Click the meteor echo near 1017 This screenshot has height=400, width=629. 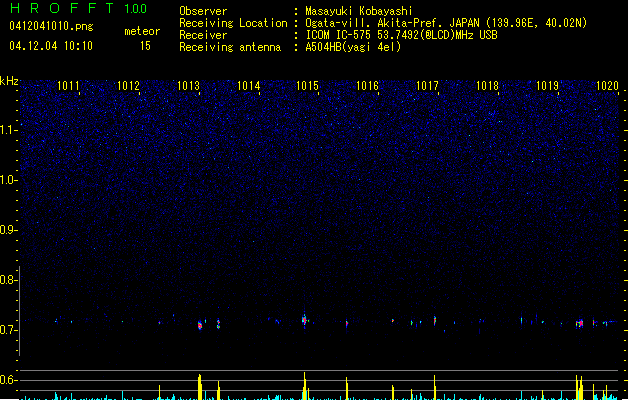click(435, 321)
